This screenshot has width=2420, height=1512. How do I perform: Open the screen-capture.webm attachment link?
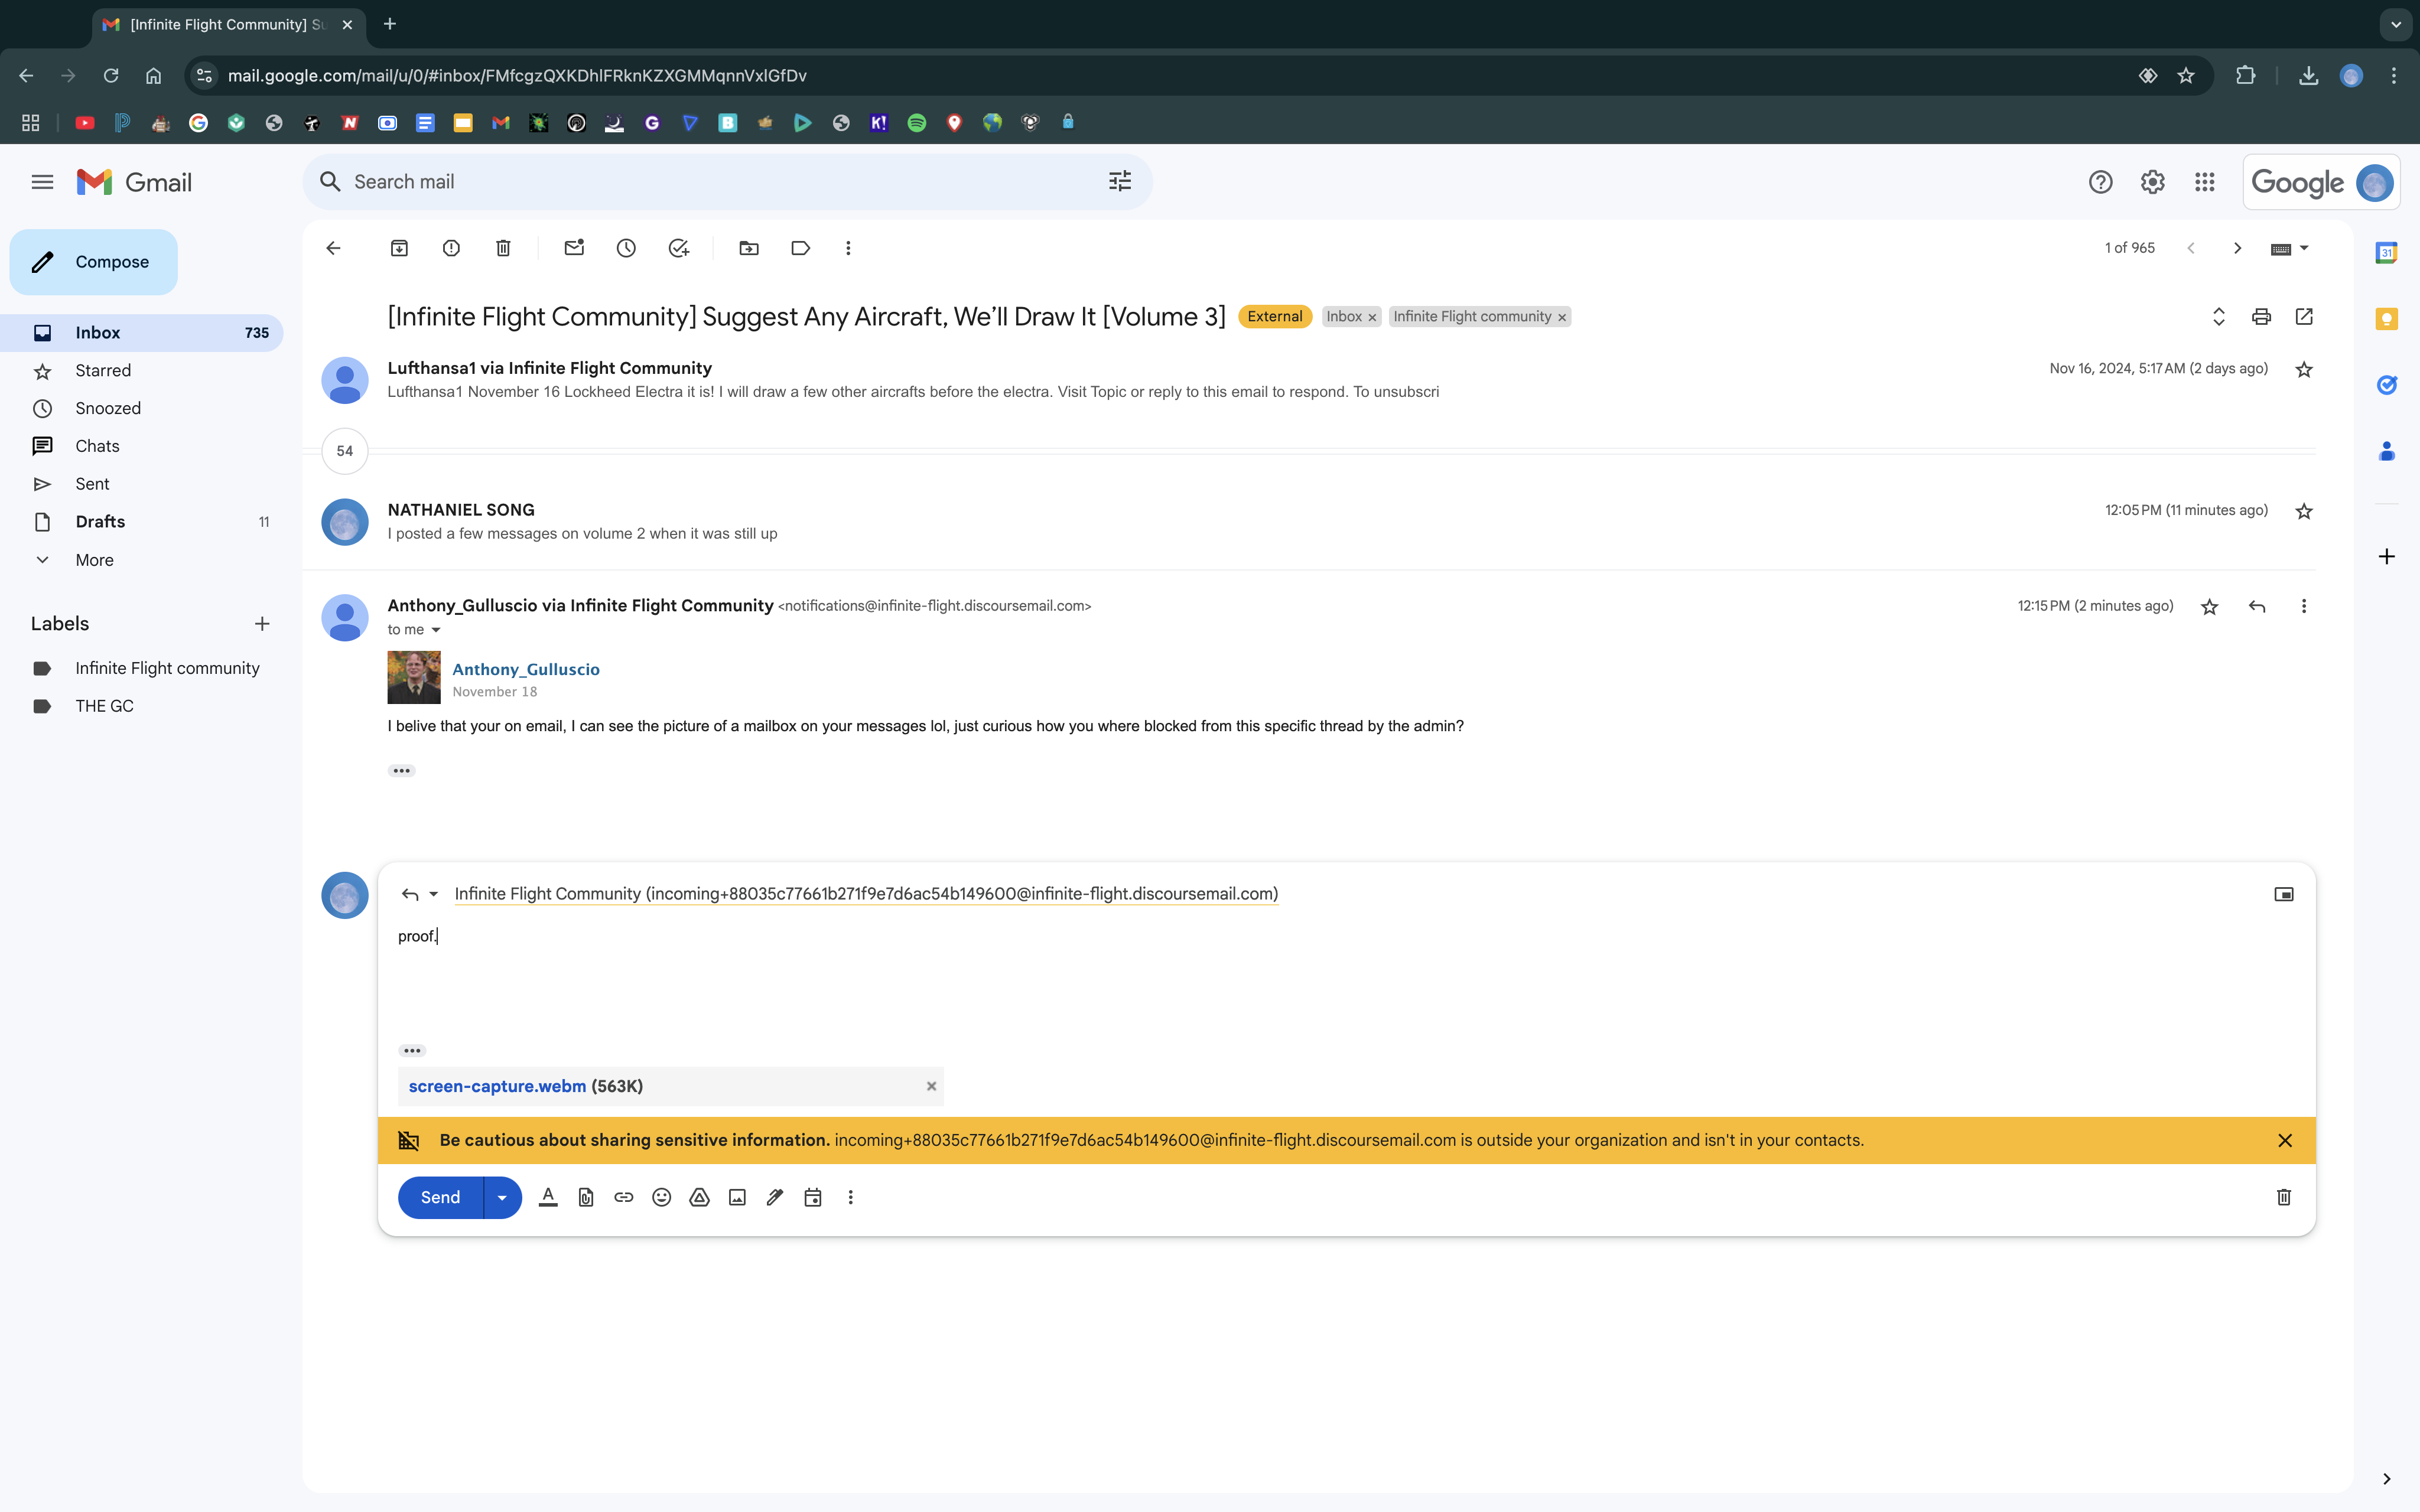(x=497, y=1086)
